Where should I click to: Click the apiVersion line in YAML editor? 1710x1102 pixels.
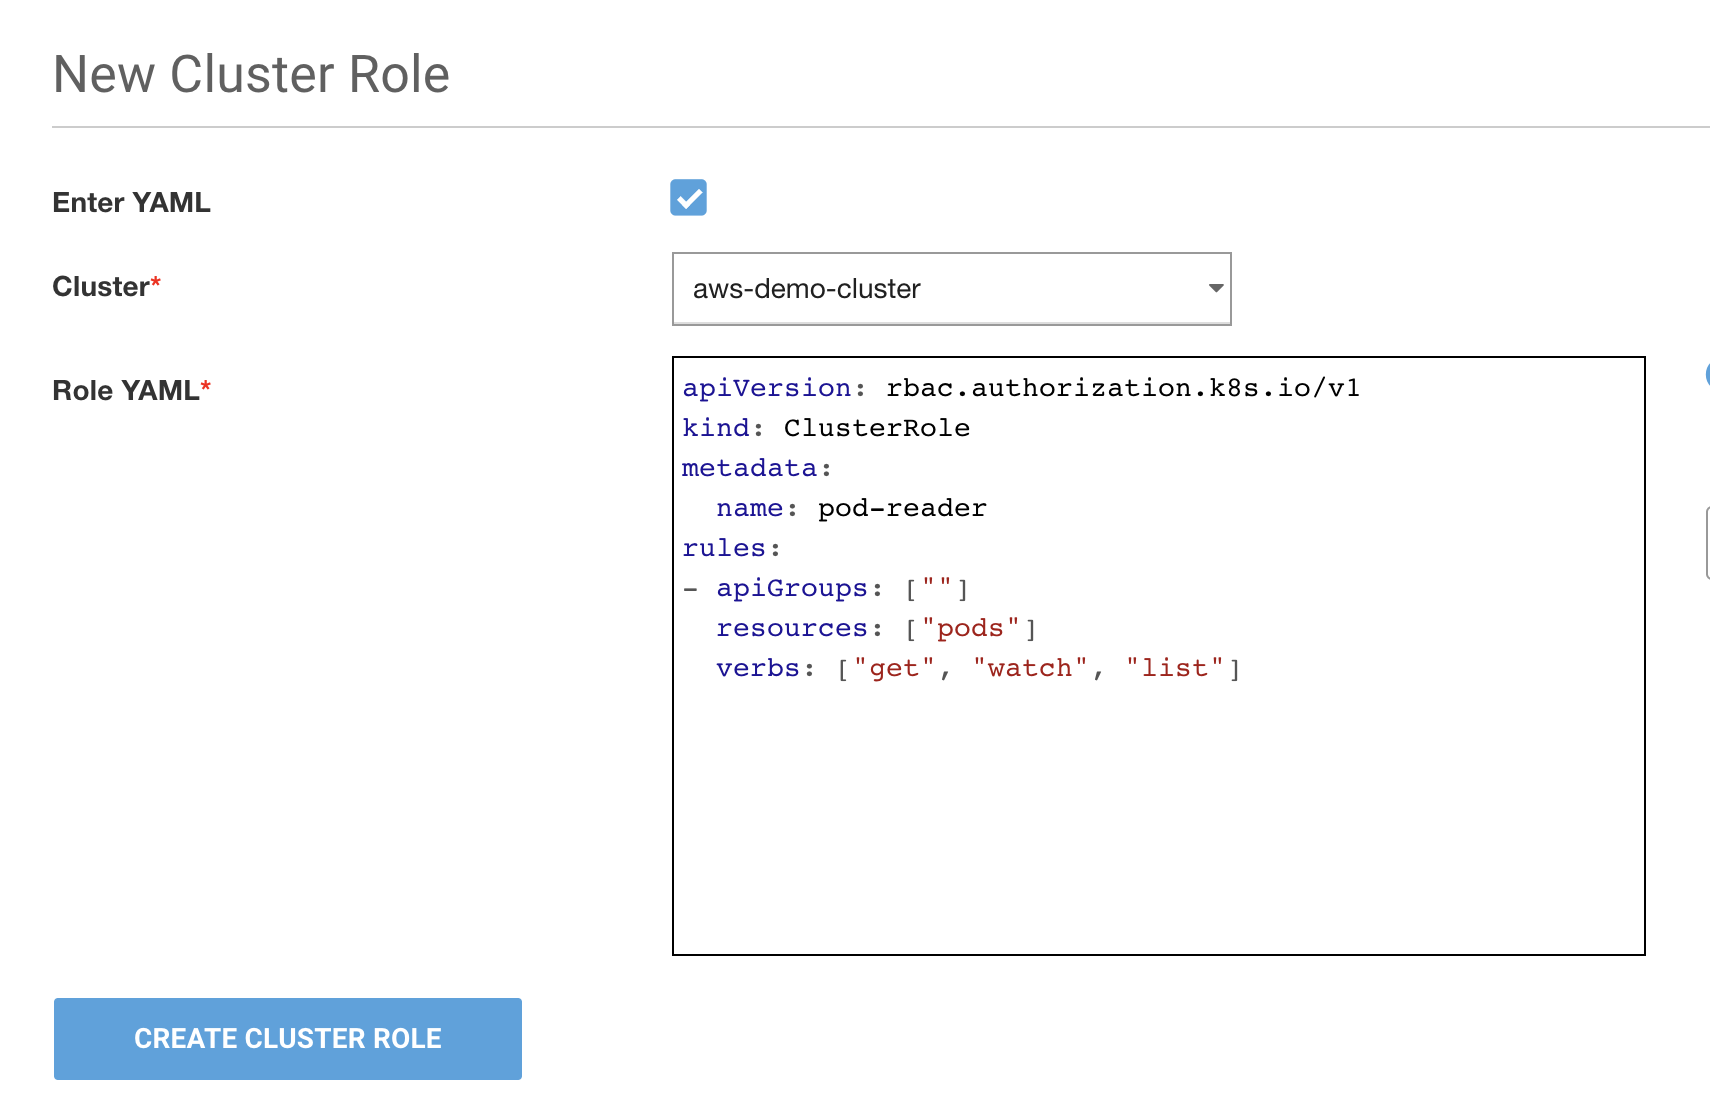tap(1020, 388)
